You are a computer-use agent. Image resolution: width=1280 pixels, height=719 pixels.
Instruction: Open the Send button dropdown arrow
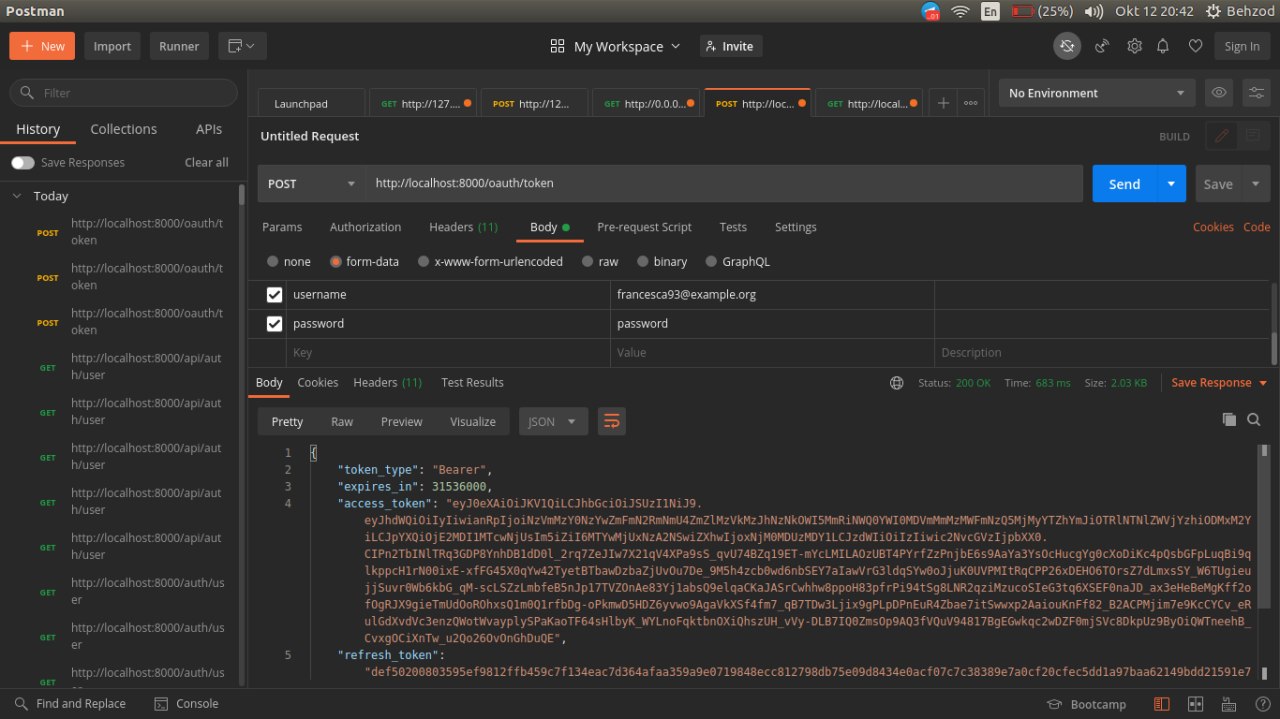tap(1171, 184)
